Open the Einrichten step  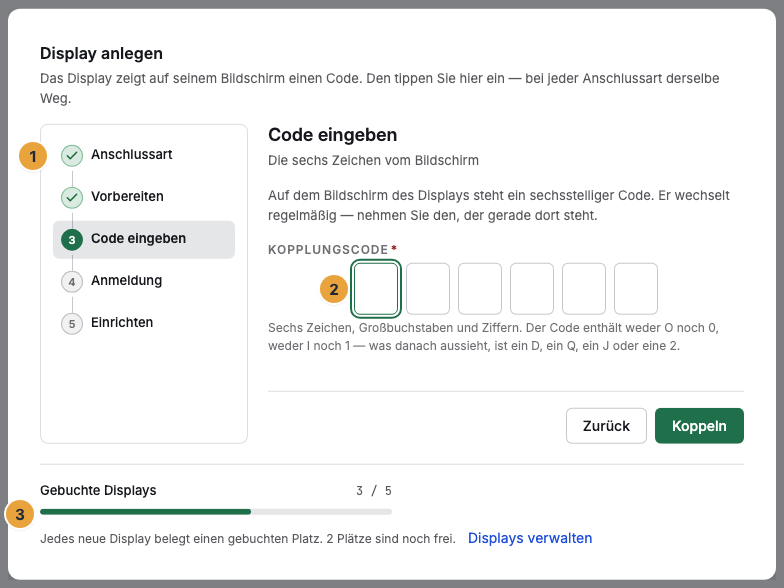(x=144, y=323)
